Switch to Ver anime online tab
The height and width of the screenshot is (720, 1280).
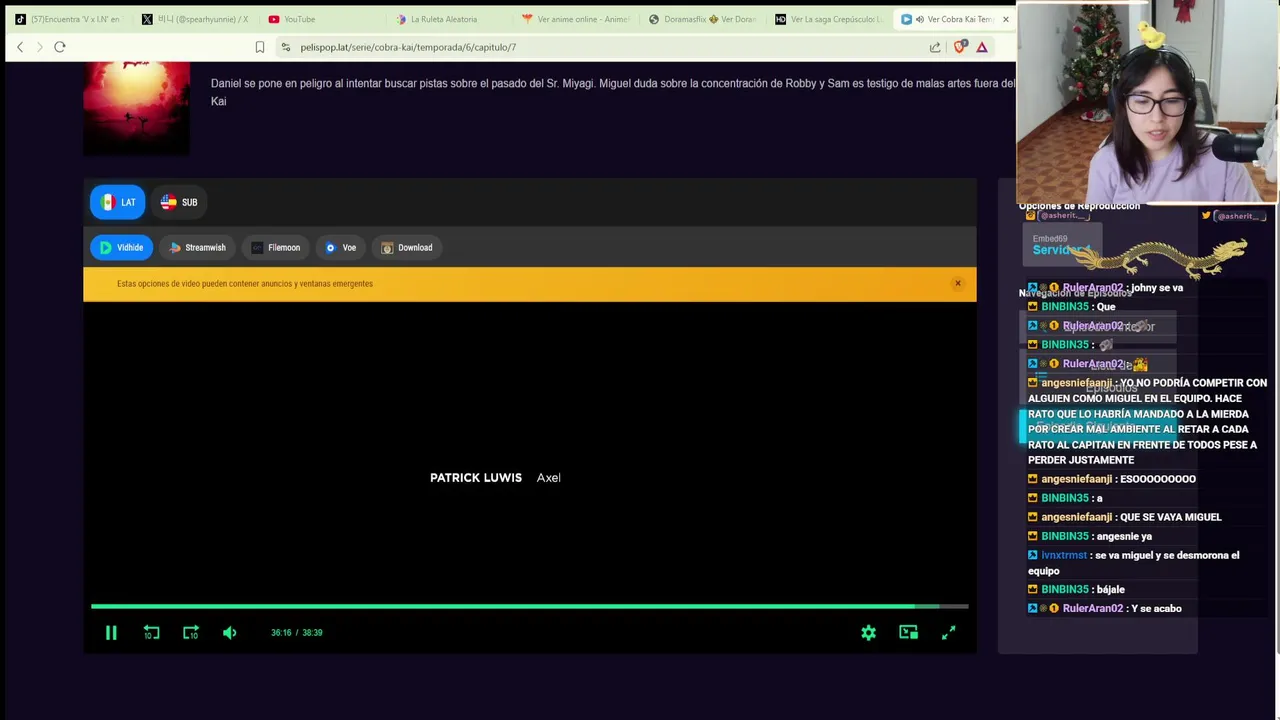point(575,19)
